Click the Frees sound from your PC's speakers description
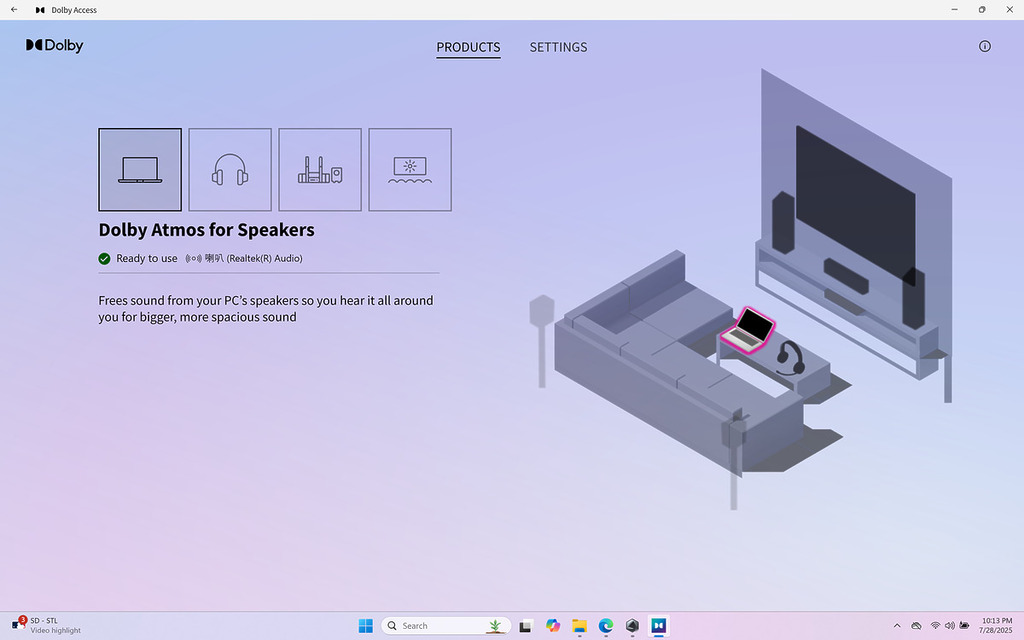Image resolution: width=1024 pixels, height=640 pixels. pos(266,309)
